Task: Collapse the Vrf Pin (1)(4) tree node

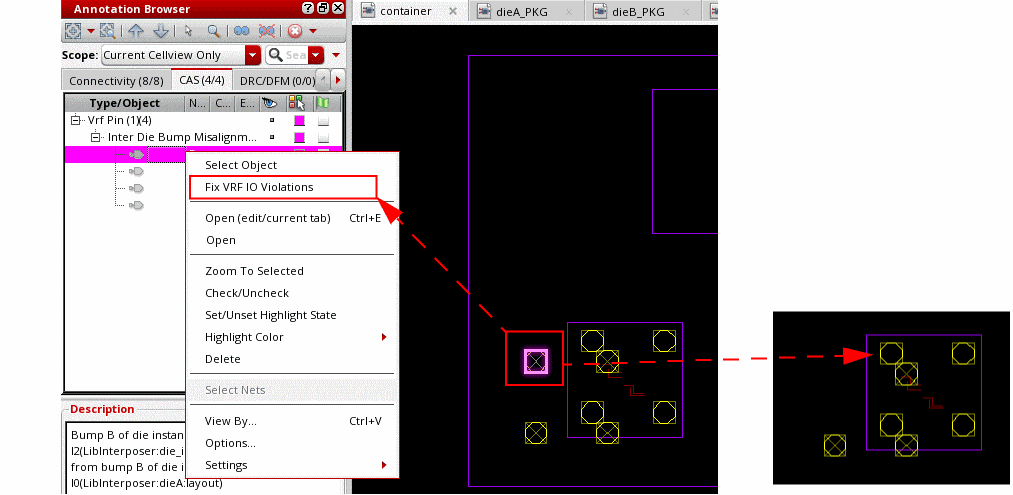Action: (x=76, y=120)
